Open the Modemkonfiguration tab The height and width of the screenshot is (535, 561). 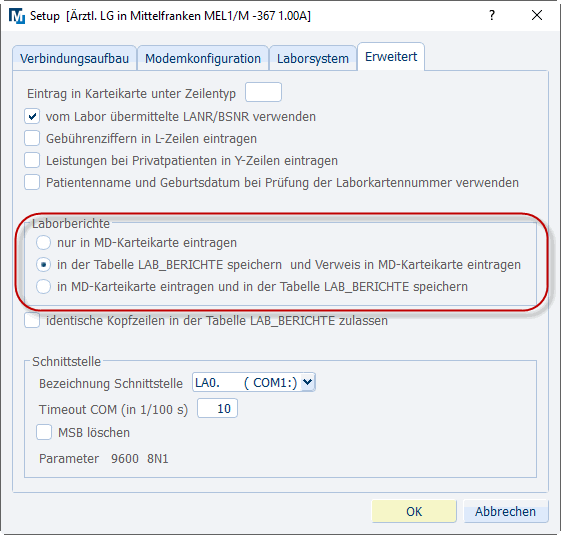pos(203,58)
